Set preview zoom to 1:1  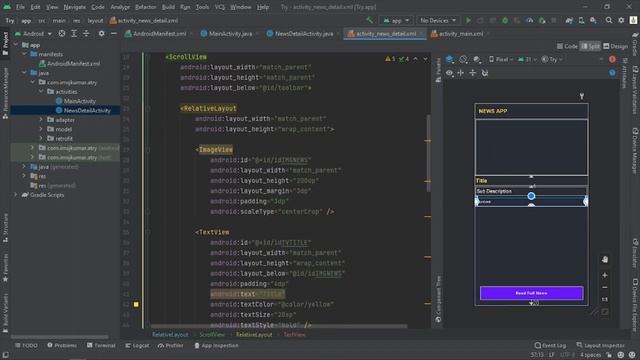point(604,299)
